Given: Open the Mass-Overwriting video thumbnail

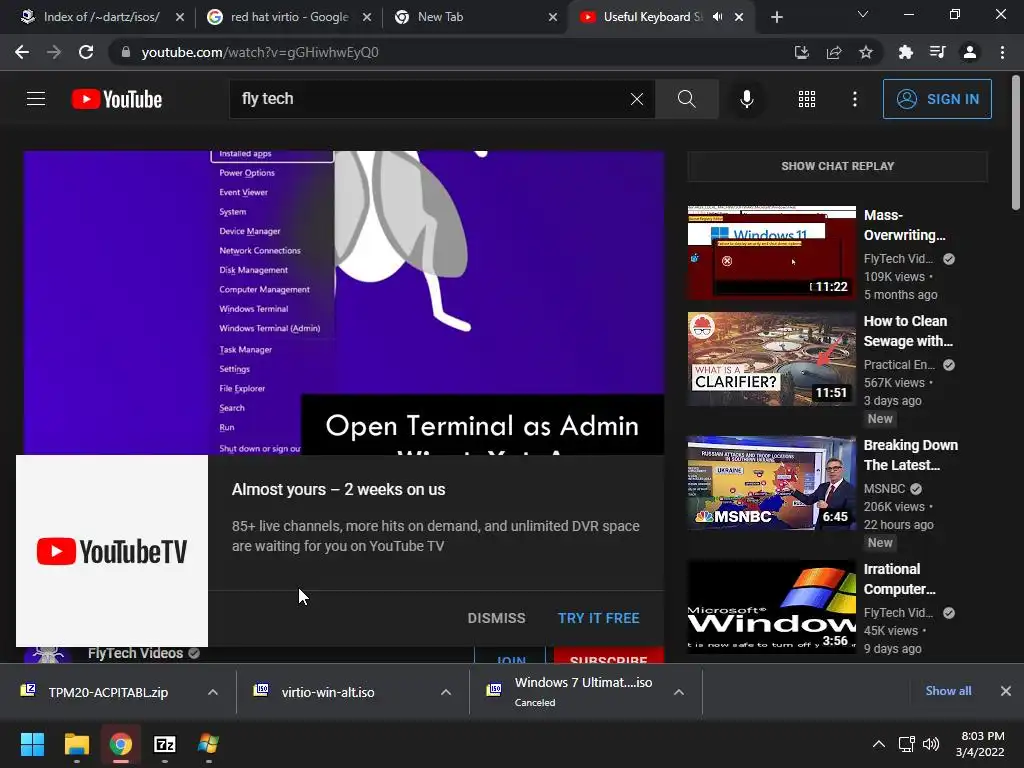Looking at the screenshot, I should pos(771,252).
